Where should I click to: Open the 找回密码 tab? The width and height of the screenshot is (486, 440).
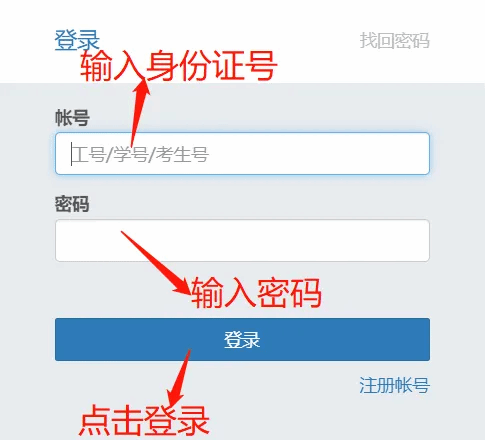point(394,41)
